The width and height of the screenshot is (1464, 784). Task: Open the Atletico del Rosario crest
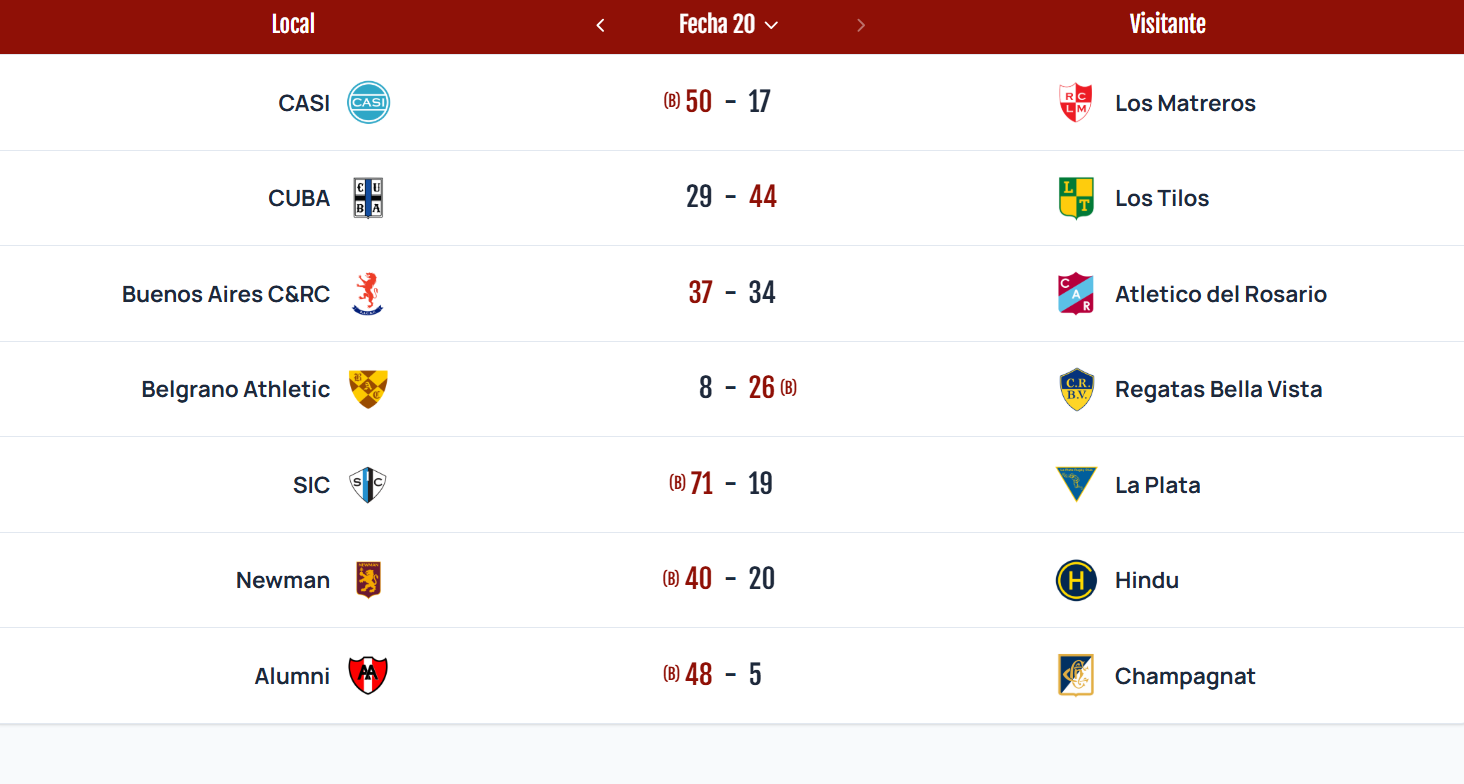click(x=1076, y=294)
